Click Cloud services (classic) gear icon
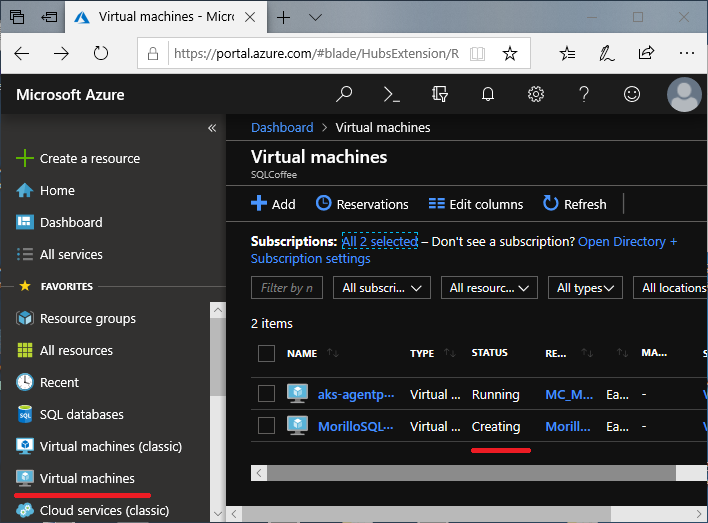 pyautogui.click(x=25, y=510)
